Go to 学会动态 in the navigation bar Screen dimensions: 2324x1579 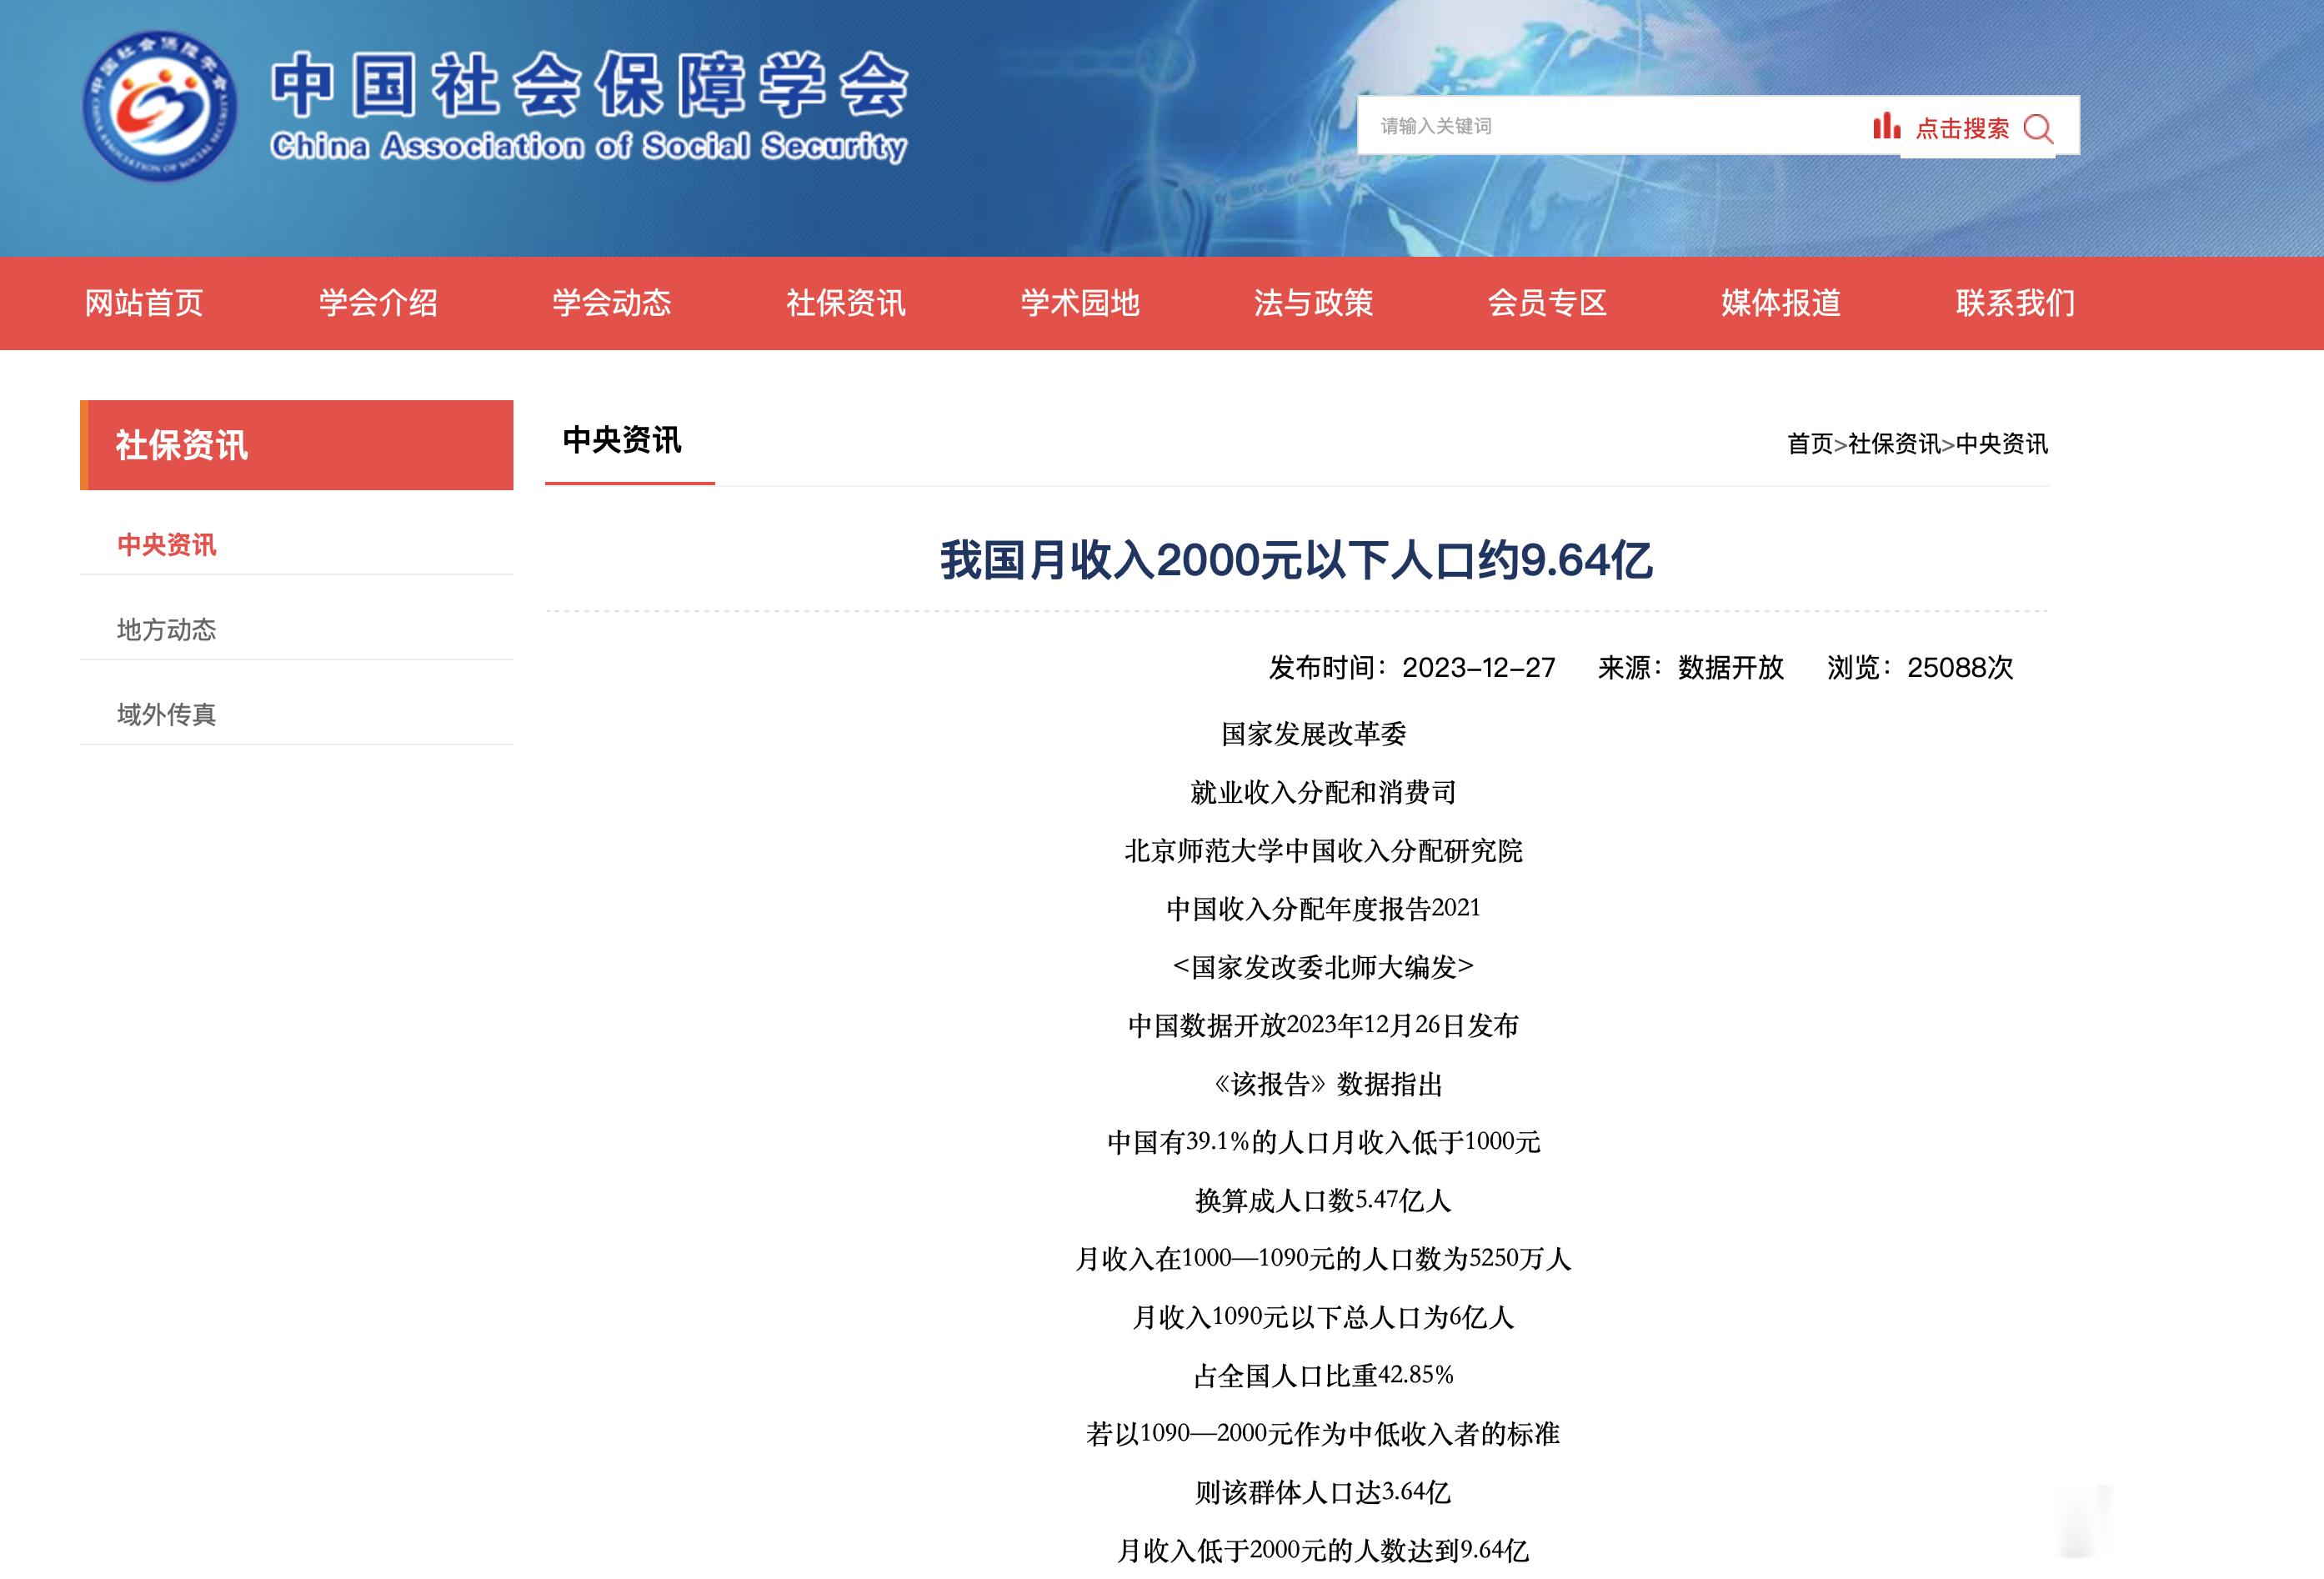612,303
